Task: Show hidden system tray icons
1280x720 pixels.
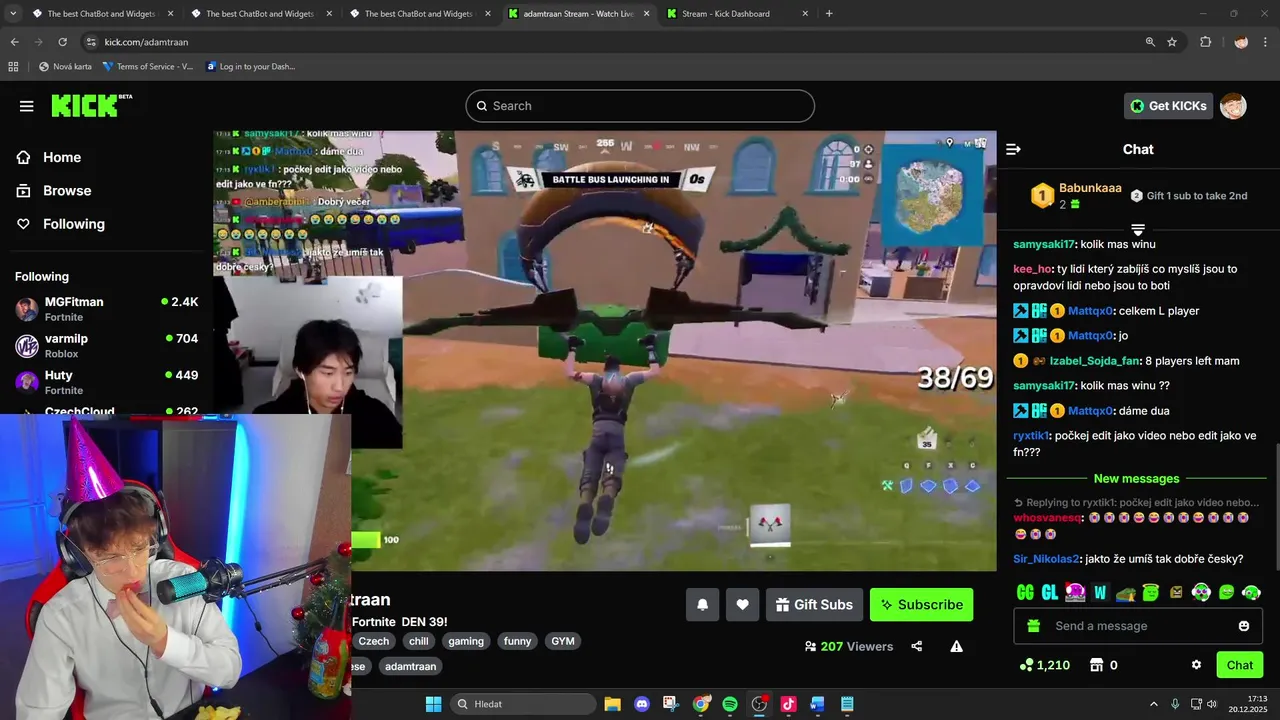Action: pyautogui.click(x=1153, y=704)
